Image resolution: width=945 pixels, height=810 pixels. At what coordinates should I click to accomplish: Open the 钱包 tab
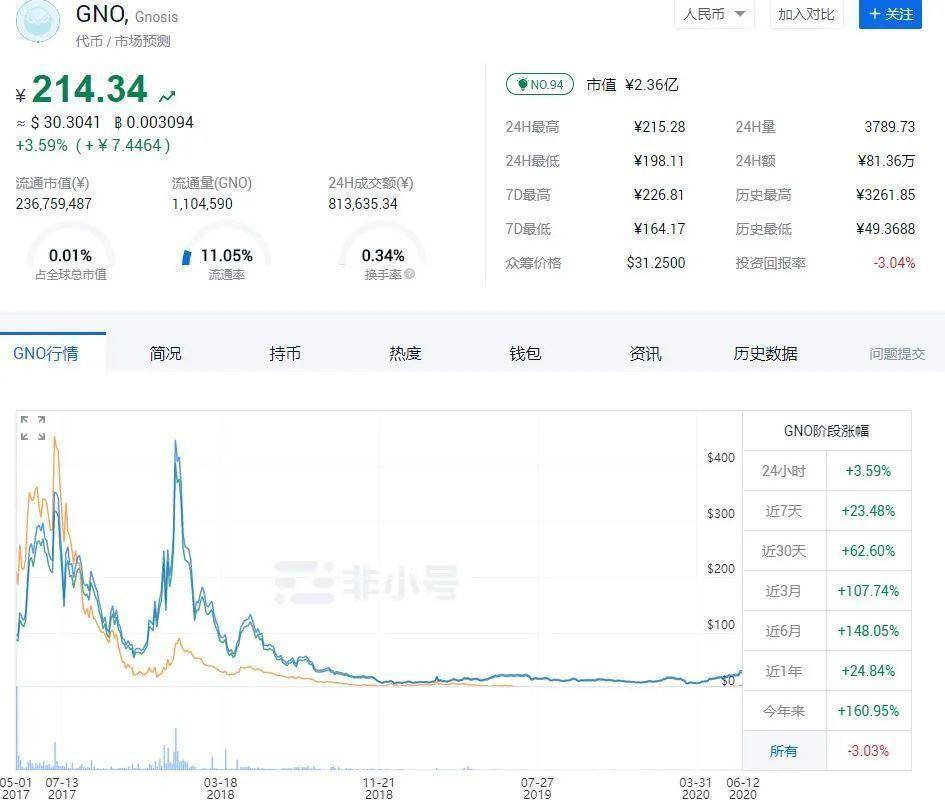(525, 353)
